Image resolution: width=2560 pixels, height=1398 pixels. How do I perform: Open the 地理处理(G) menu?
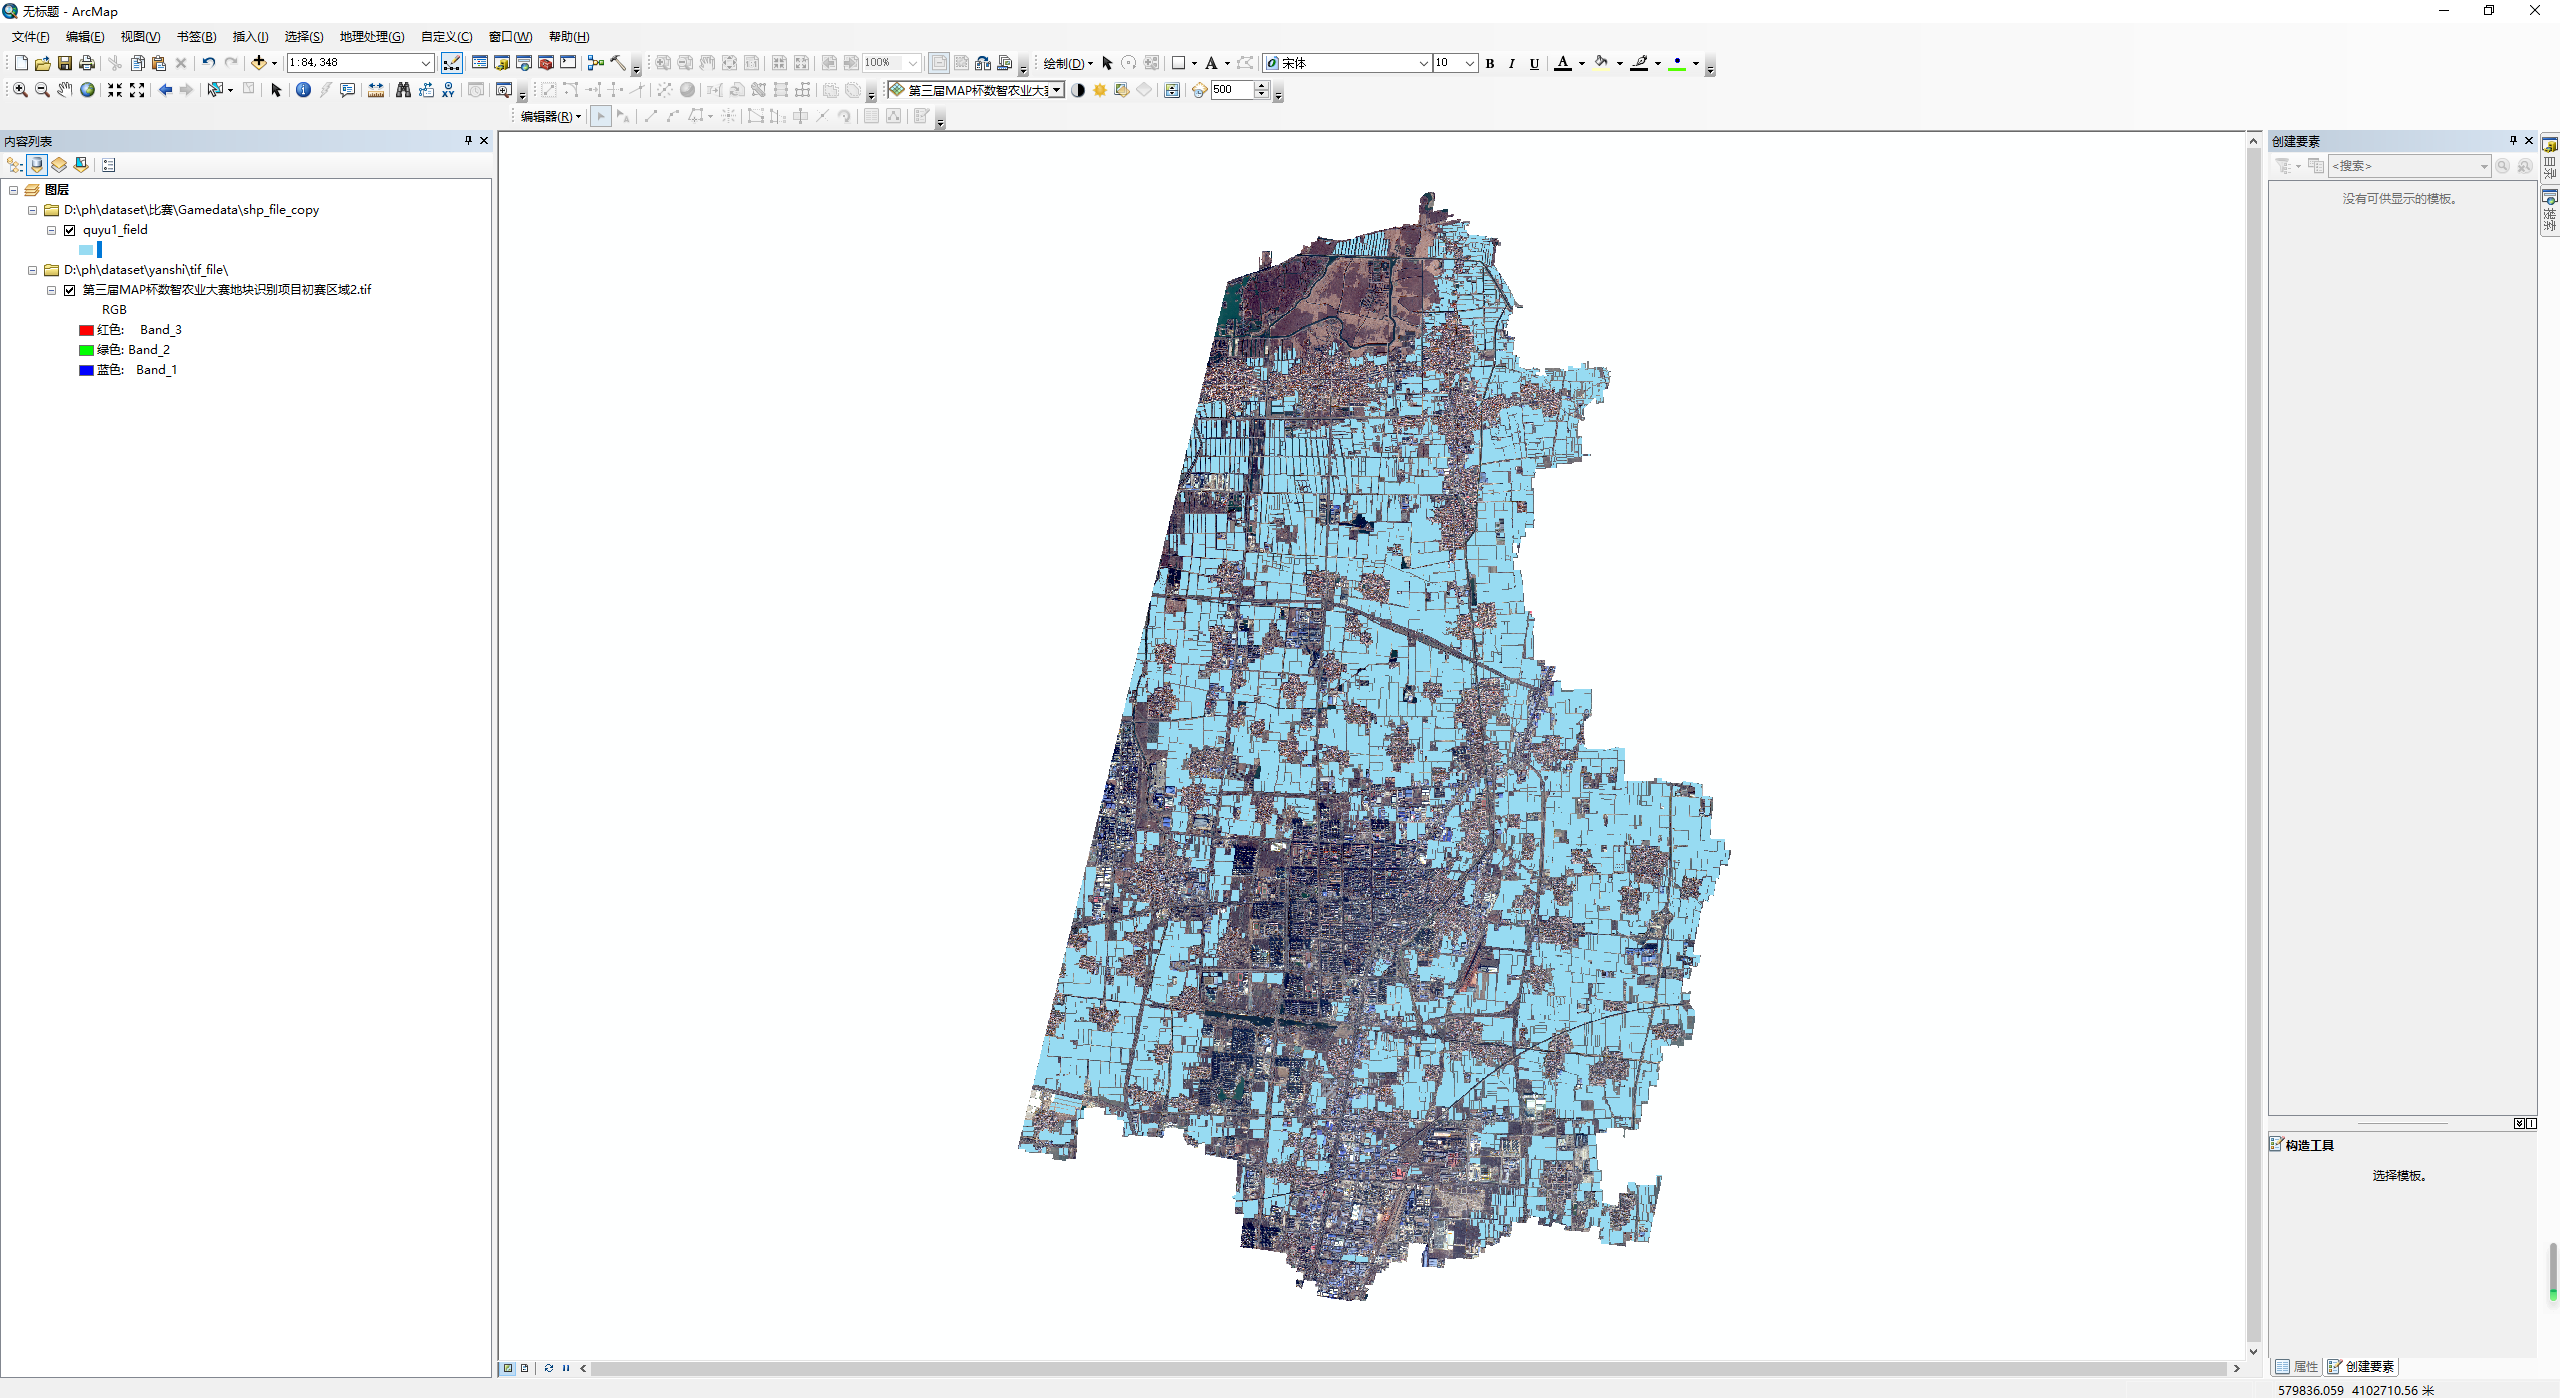tap(371, 36)
